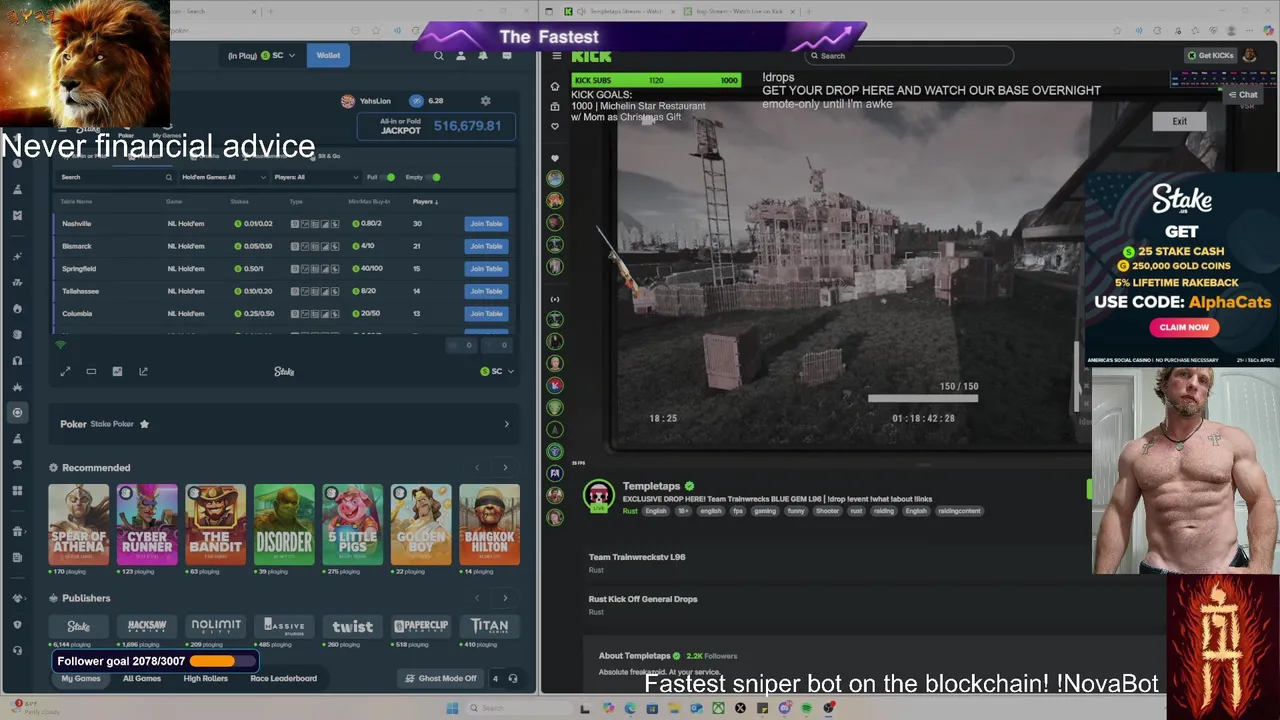
Task: Open Hacksaw Gaming publisher tile
Action: pos(147,626)
